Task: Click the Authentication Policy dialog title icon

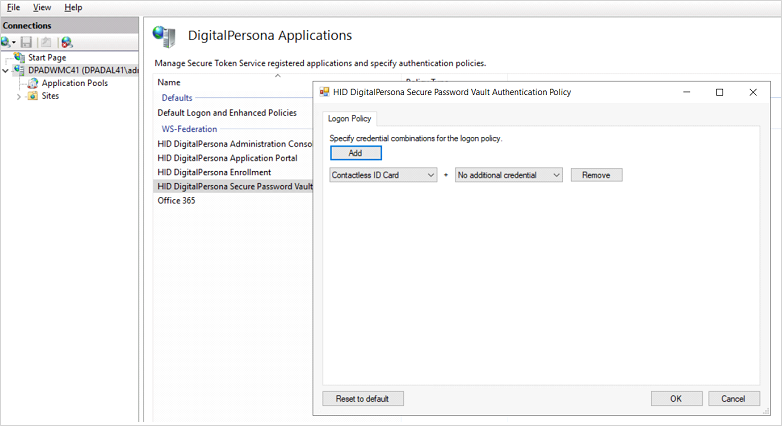Action: pos(325,92)
